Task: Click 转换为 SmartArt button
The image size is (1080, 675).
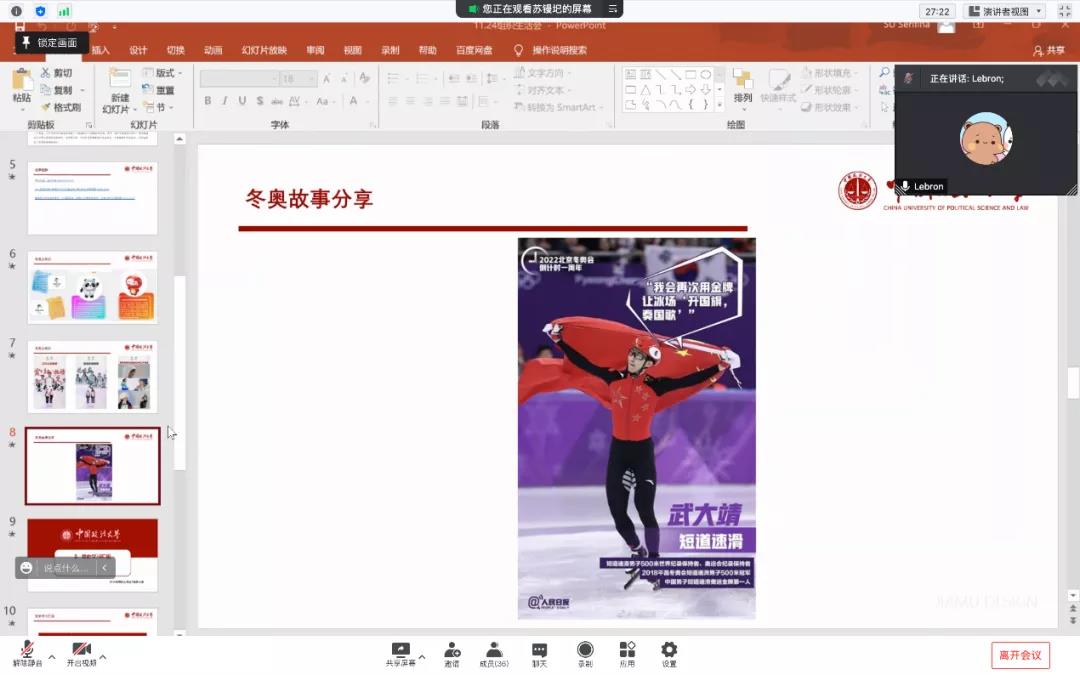Action: (x=559, y=107)
